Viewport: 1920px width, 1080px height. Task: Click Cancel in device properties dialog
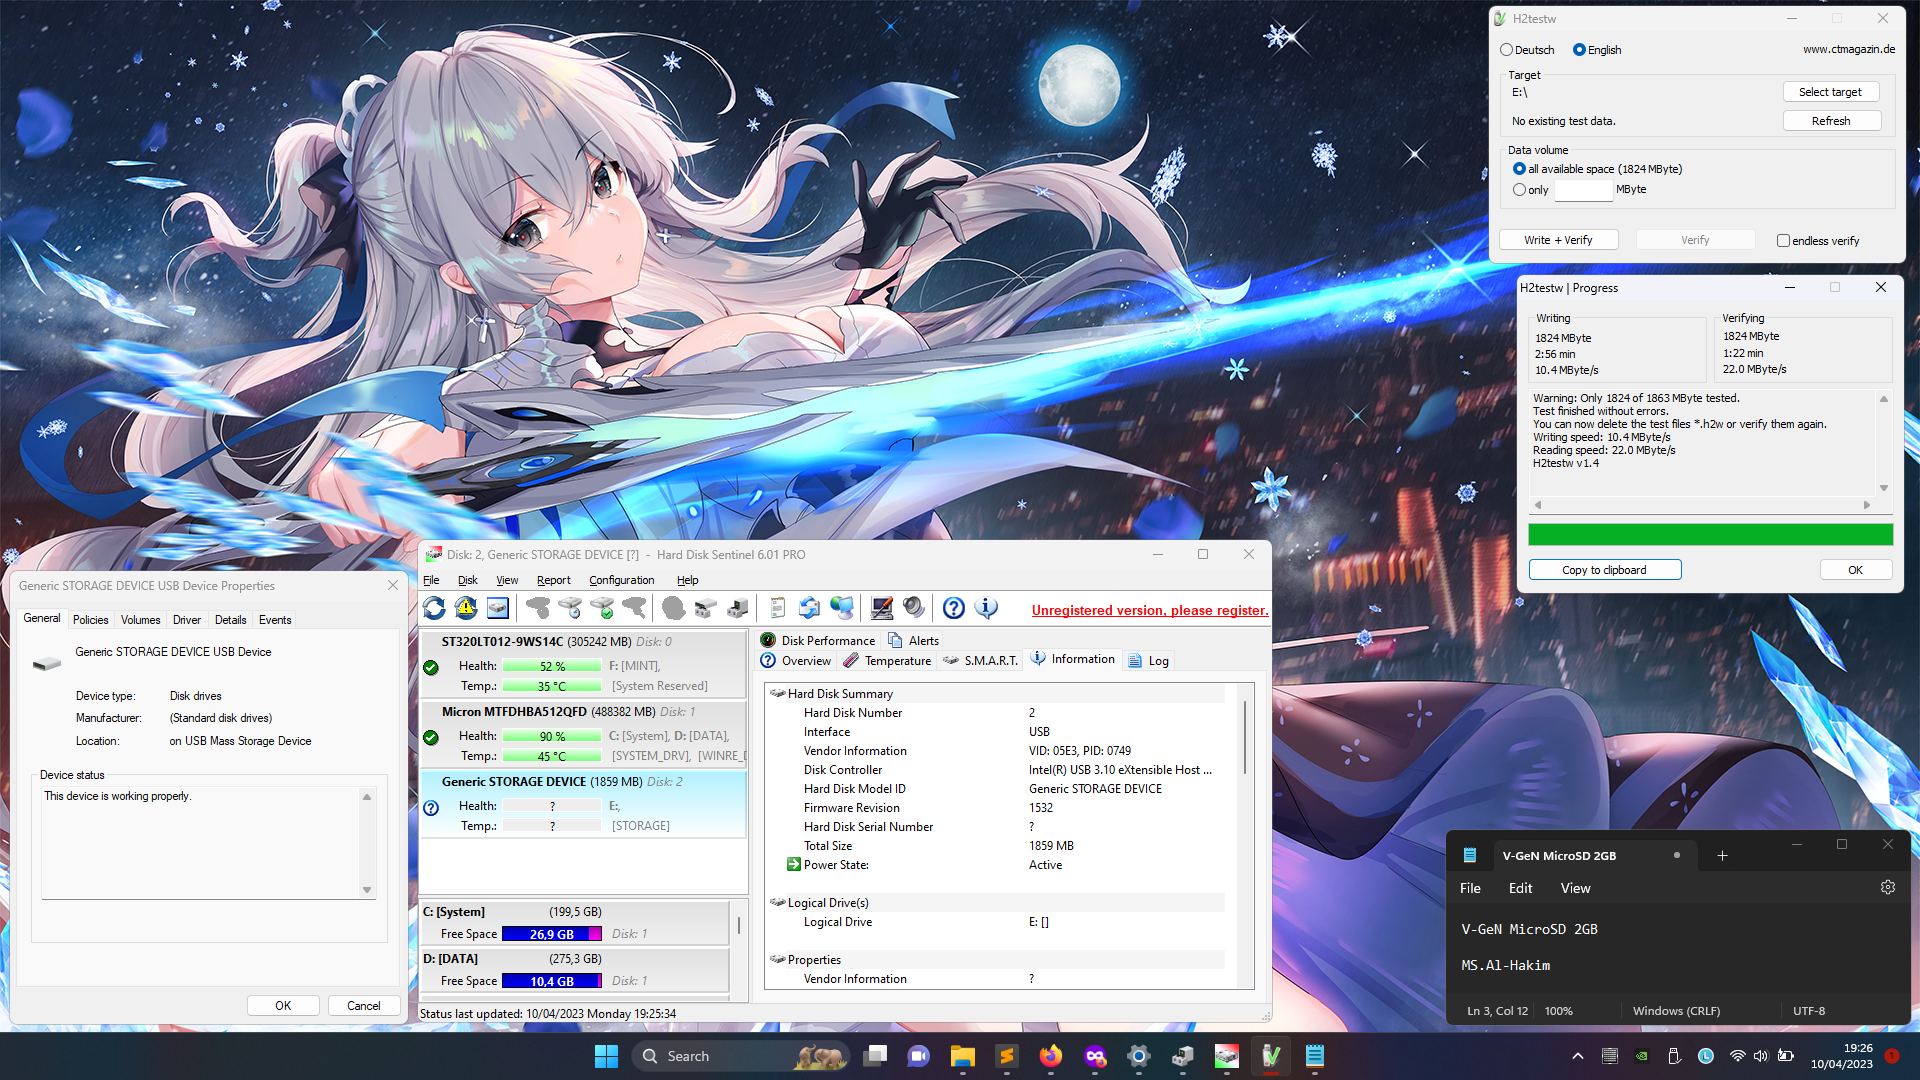[x=363, y=1006]
